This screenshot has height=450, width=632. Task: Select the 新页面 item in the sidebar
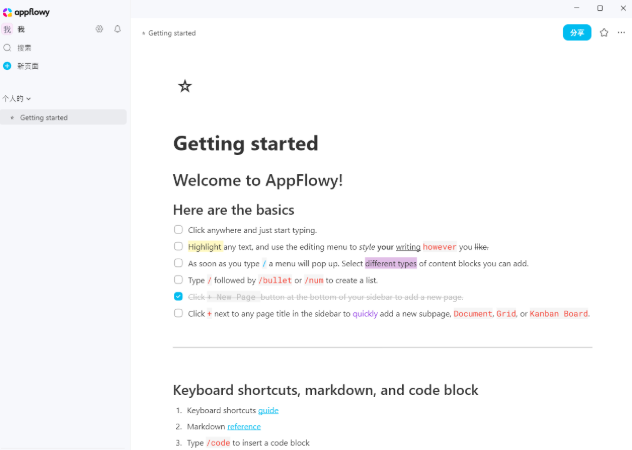27,66
